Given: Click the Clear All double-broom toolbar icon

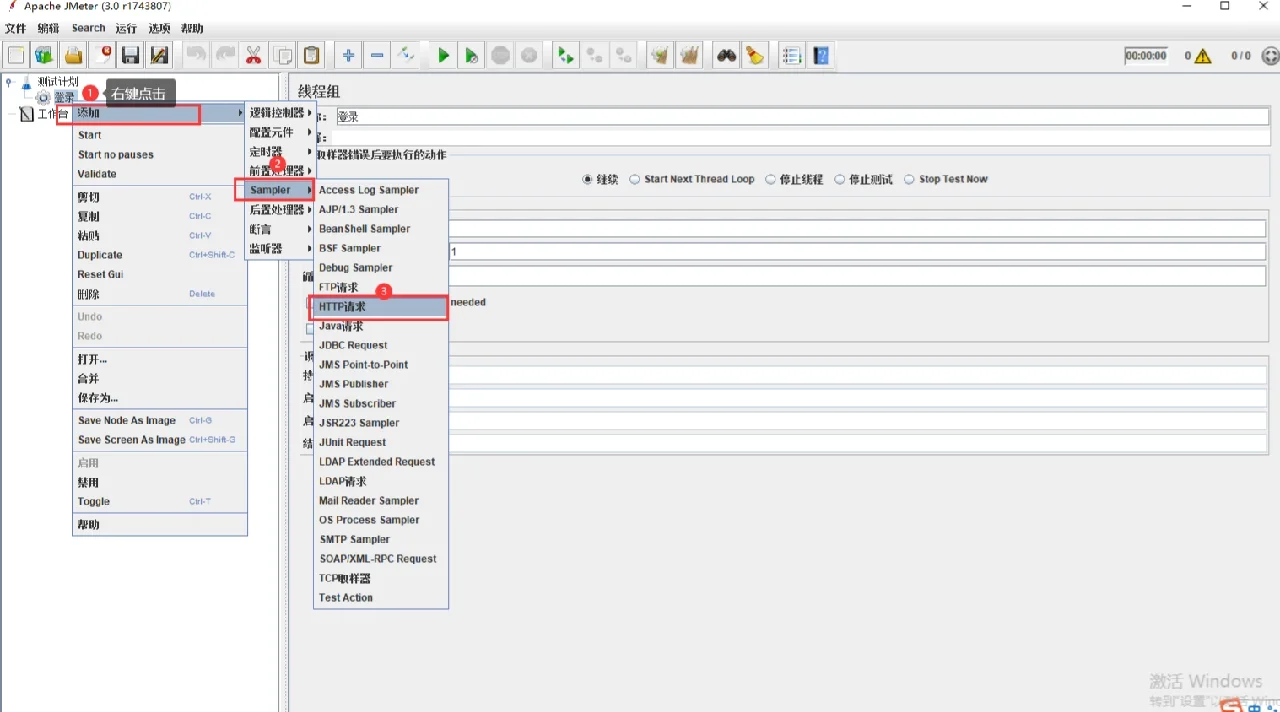Looking at the screenshot, I should click(689, 55).
